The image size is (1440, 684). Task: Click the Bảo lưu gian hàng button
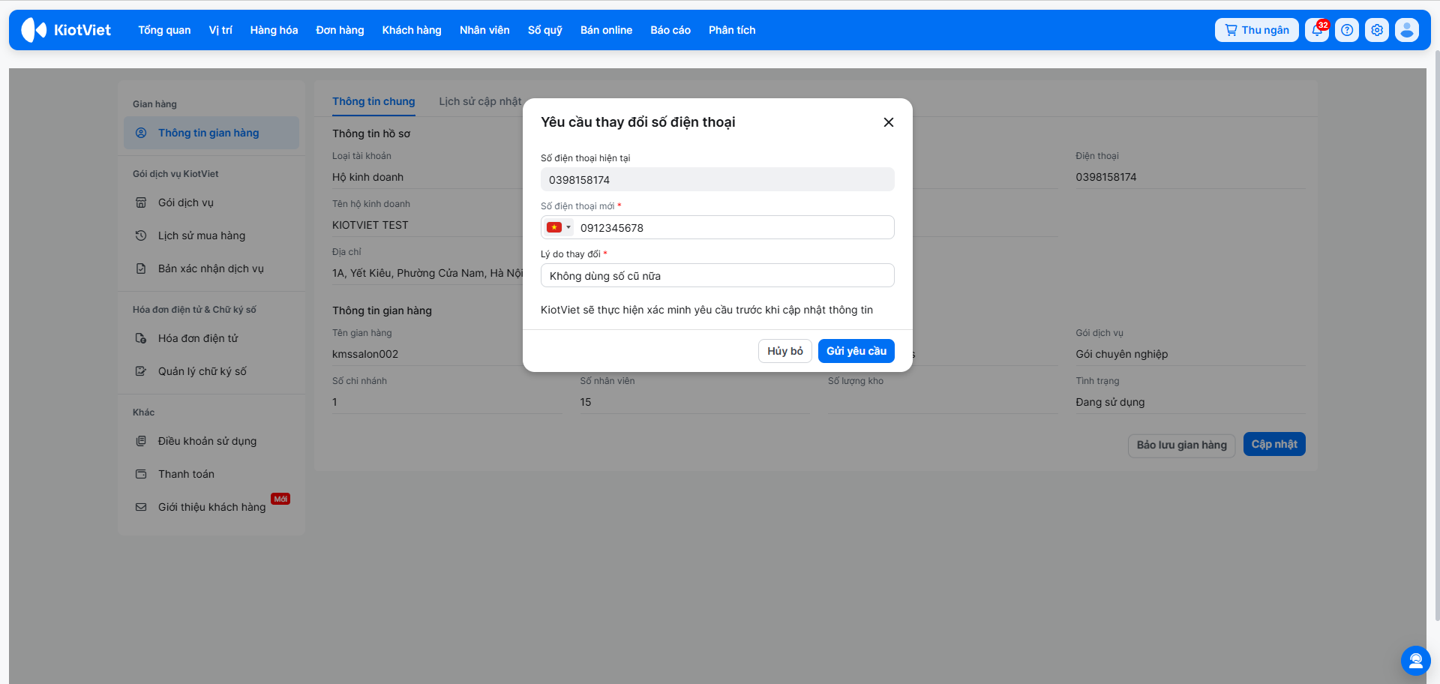(x=1182, y=445)
